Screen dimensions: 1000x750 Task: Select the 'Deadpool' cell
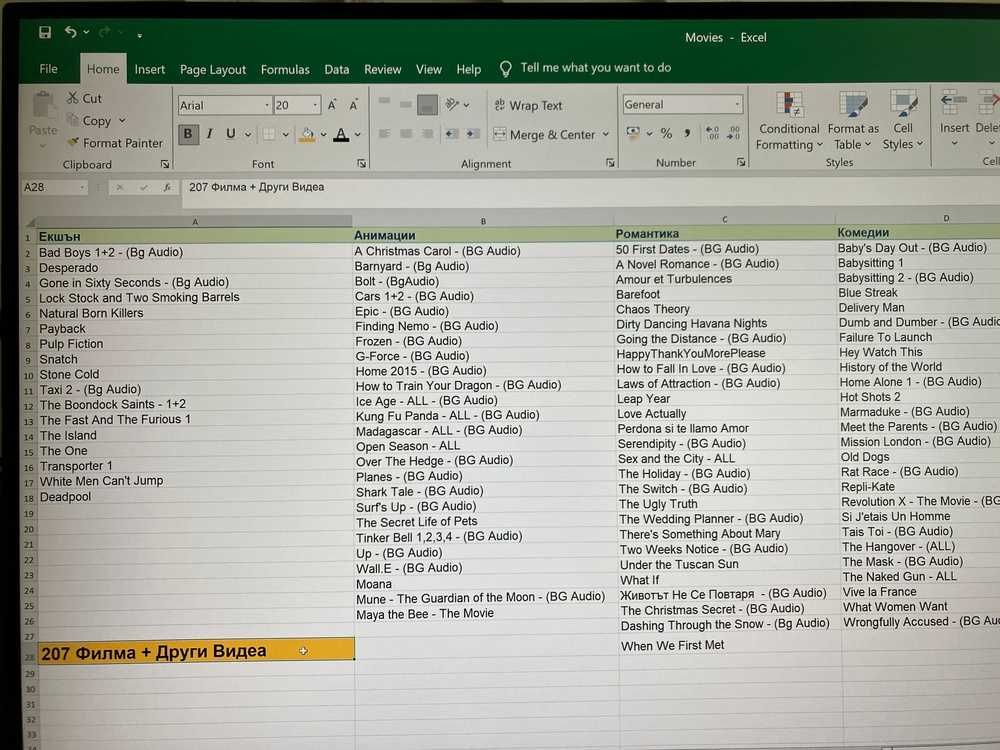tap(196, 497)
